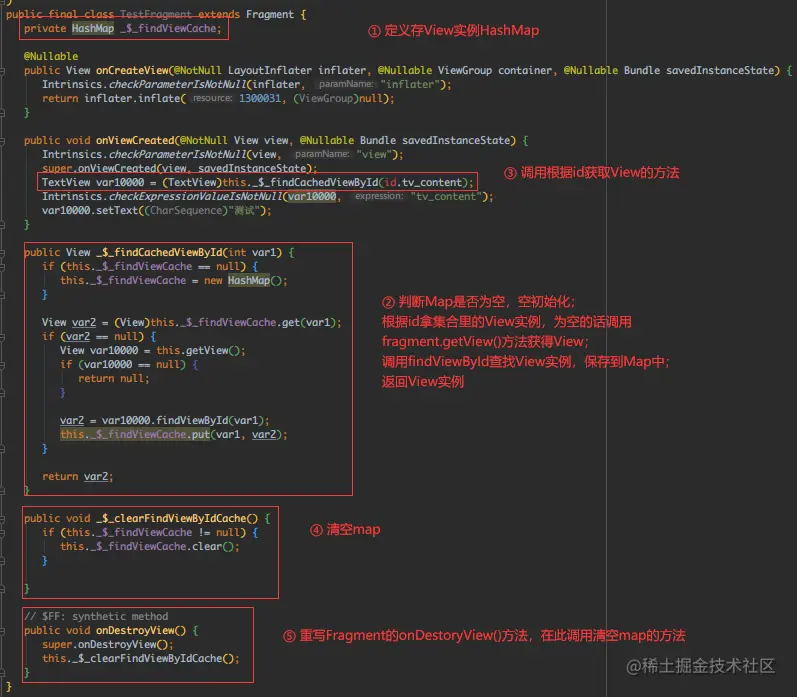
Task: Collapse the onViewCreated method using its gutter fold marker
Action: [3, 140]
